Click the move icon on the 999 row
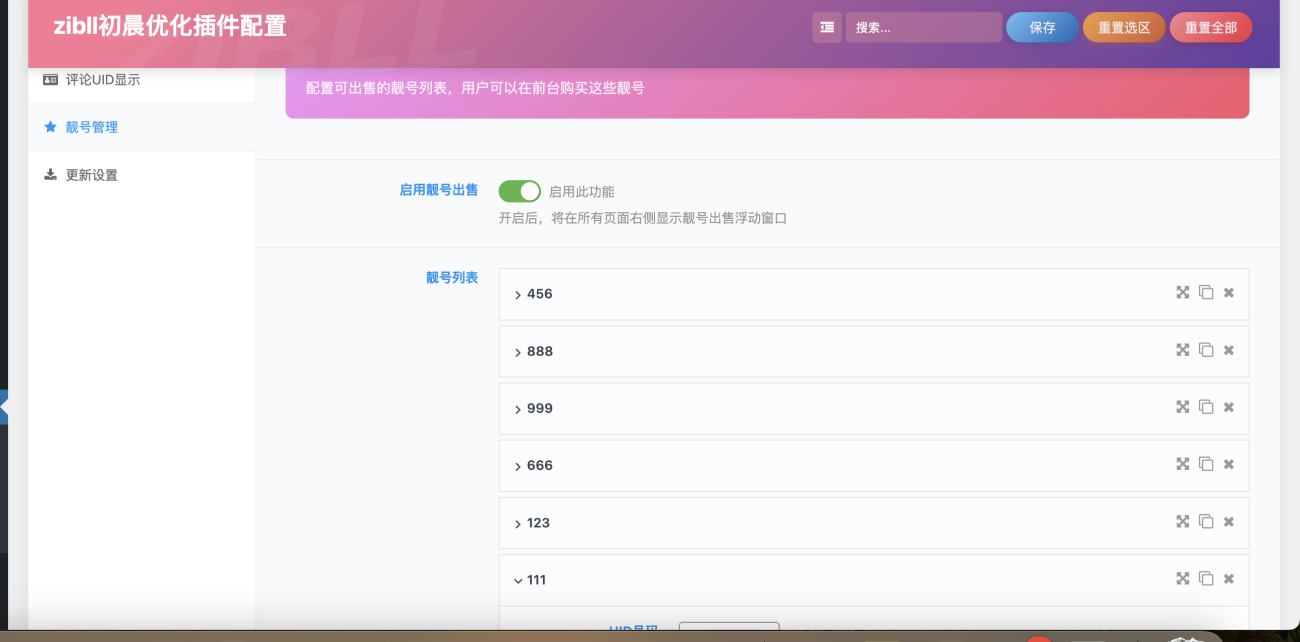 [x=1182, y=407]
